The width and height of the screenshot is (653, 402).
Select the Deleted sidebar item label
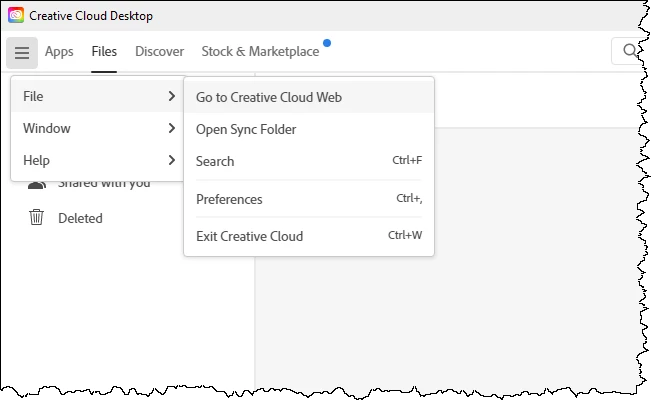(x=80, y=218)
